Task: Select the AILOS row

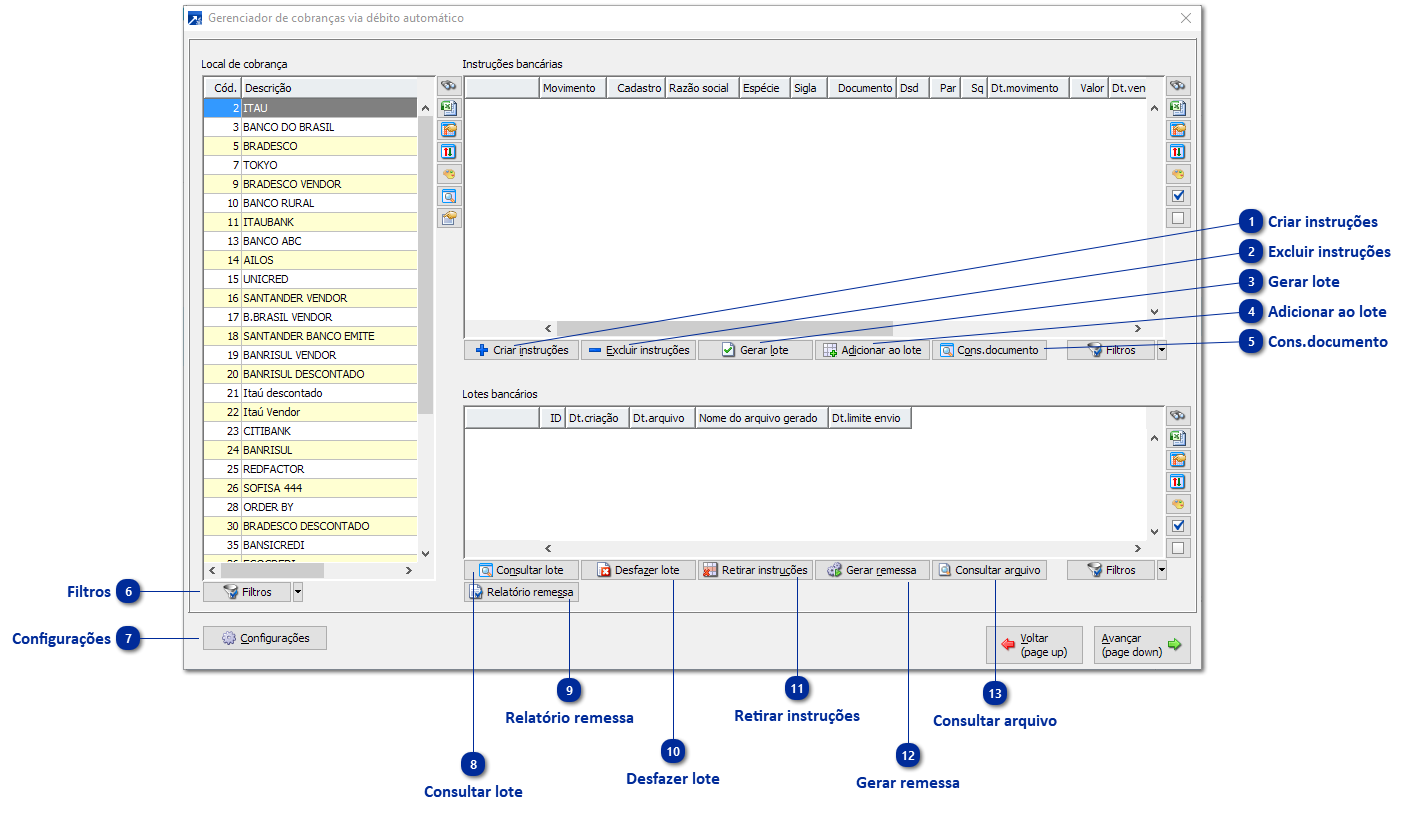Action: click(x=310, y=260)
